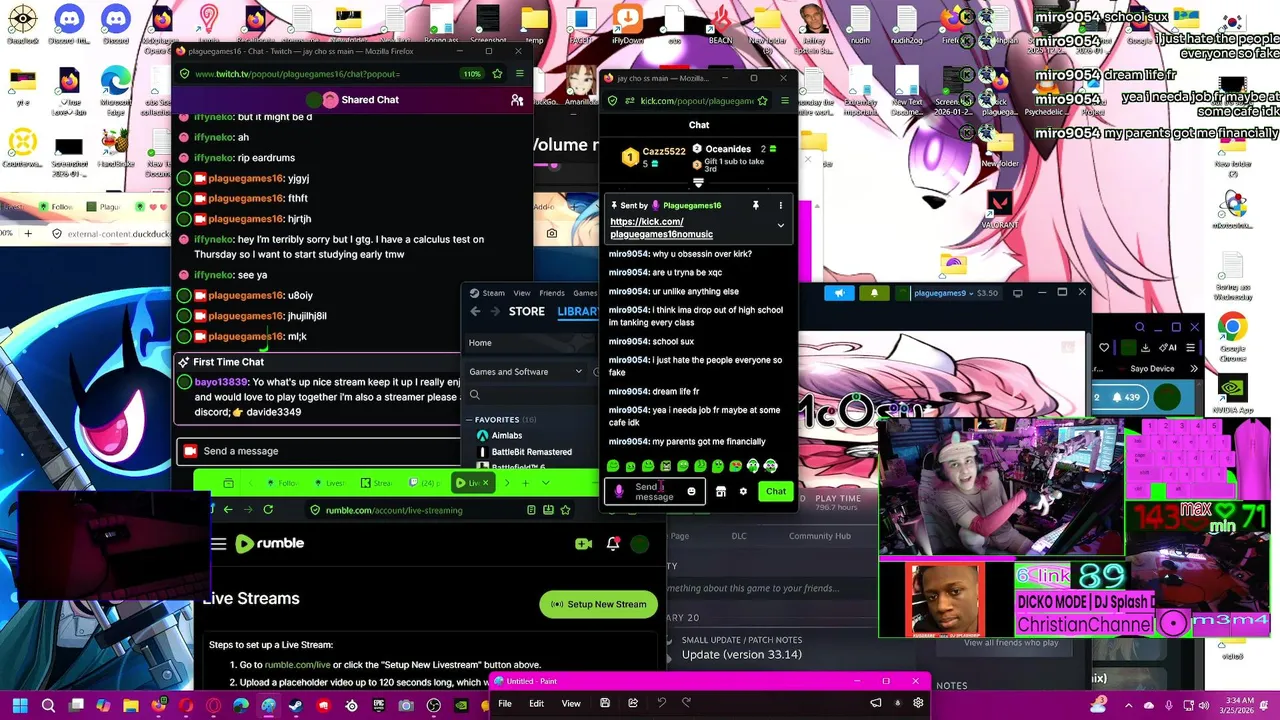1280x720 pixels.
Task: Switch to Steam STORE tab
Action: 527,312
